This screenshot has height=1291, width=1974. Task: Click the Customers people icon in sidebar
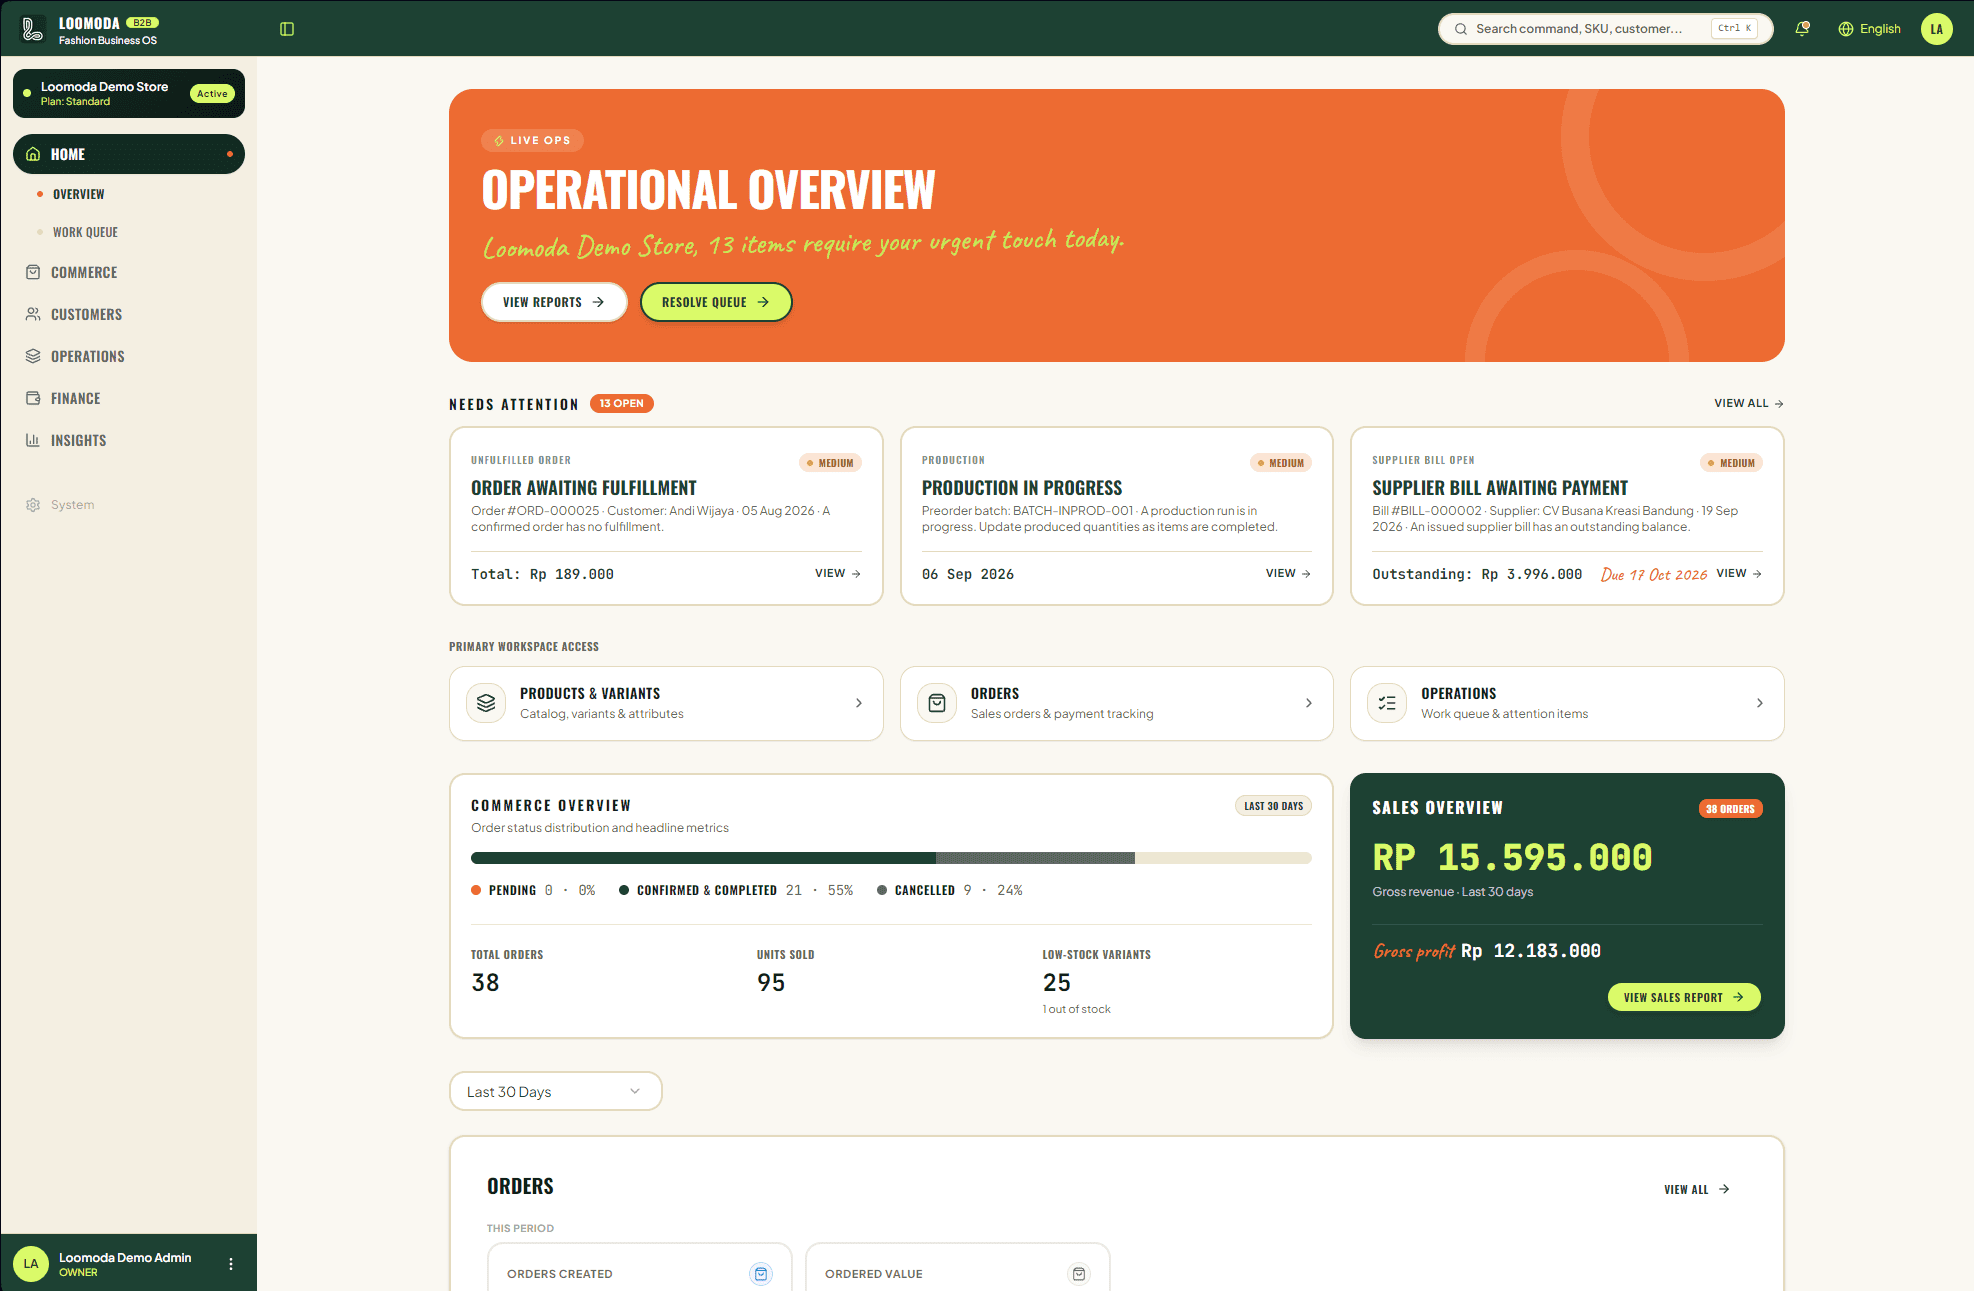(x=33, y=314)
